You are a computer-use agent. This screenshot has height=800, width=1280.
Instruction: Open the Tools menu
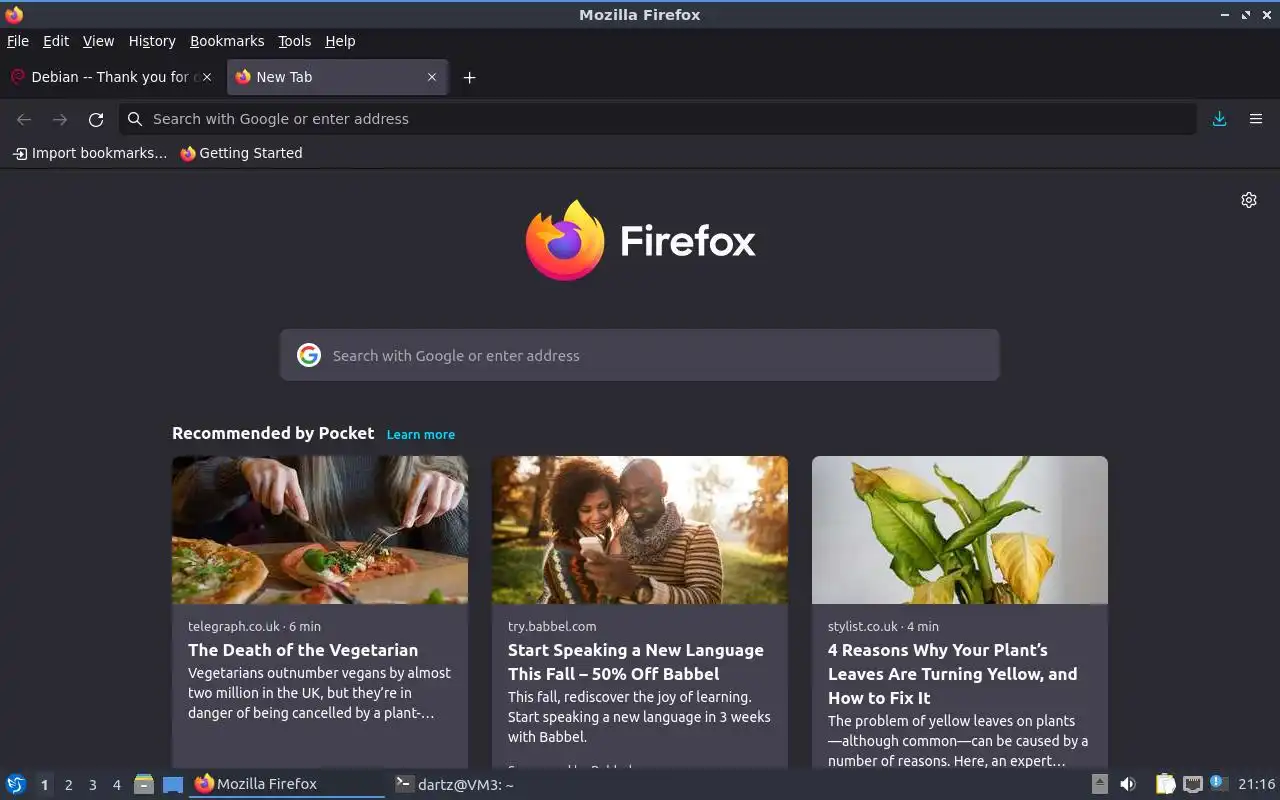(294, 41)
